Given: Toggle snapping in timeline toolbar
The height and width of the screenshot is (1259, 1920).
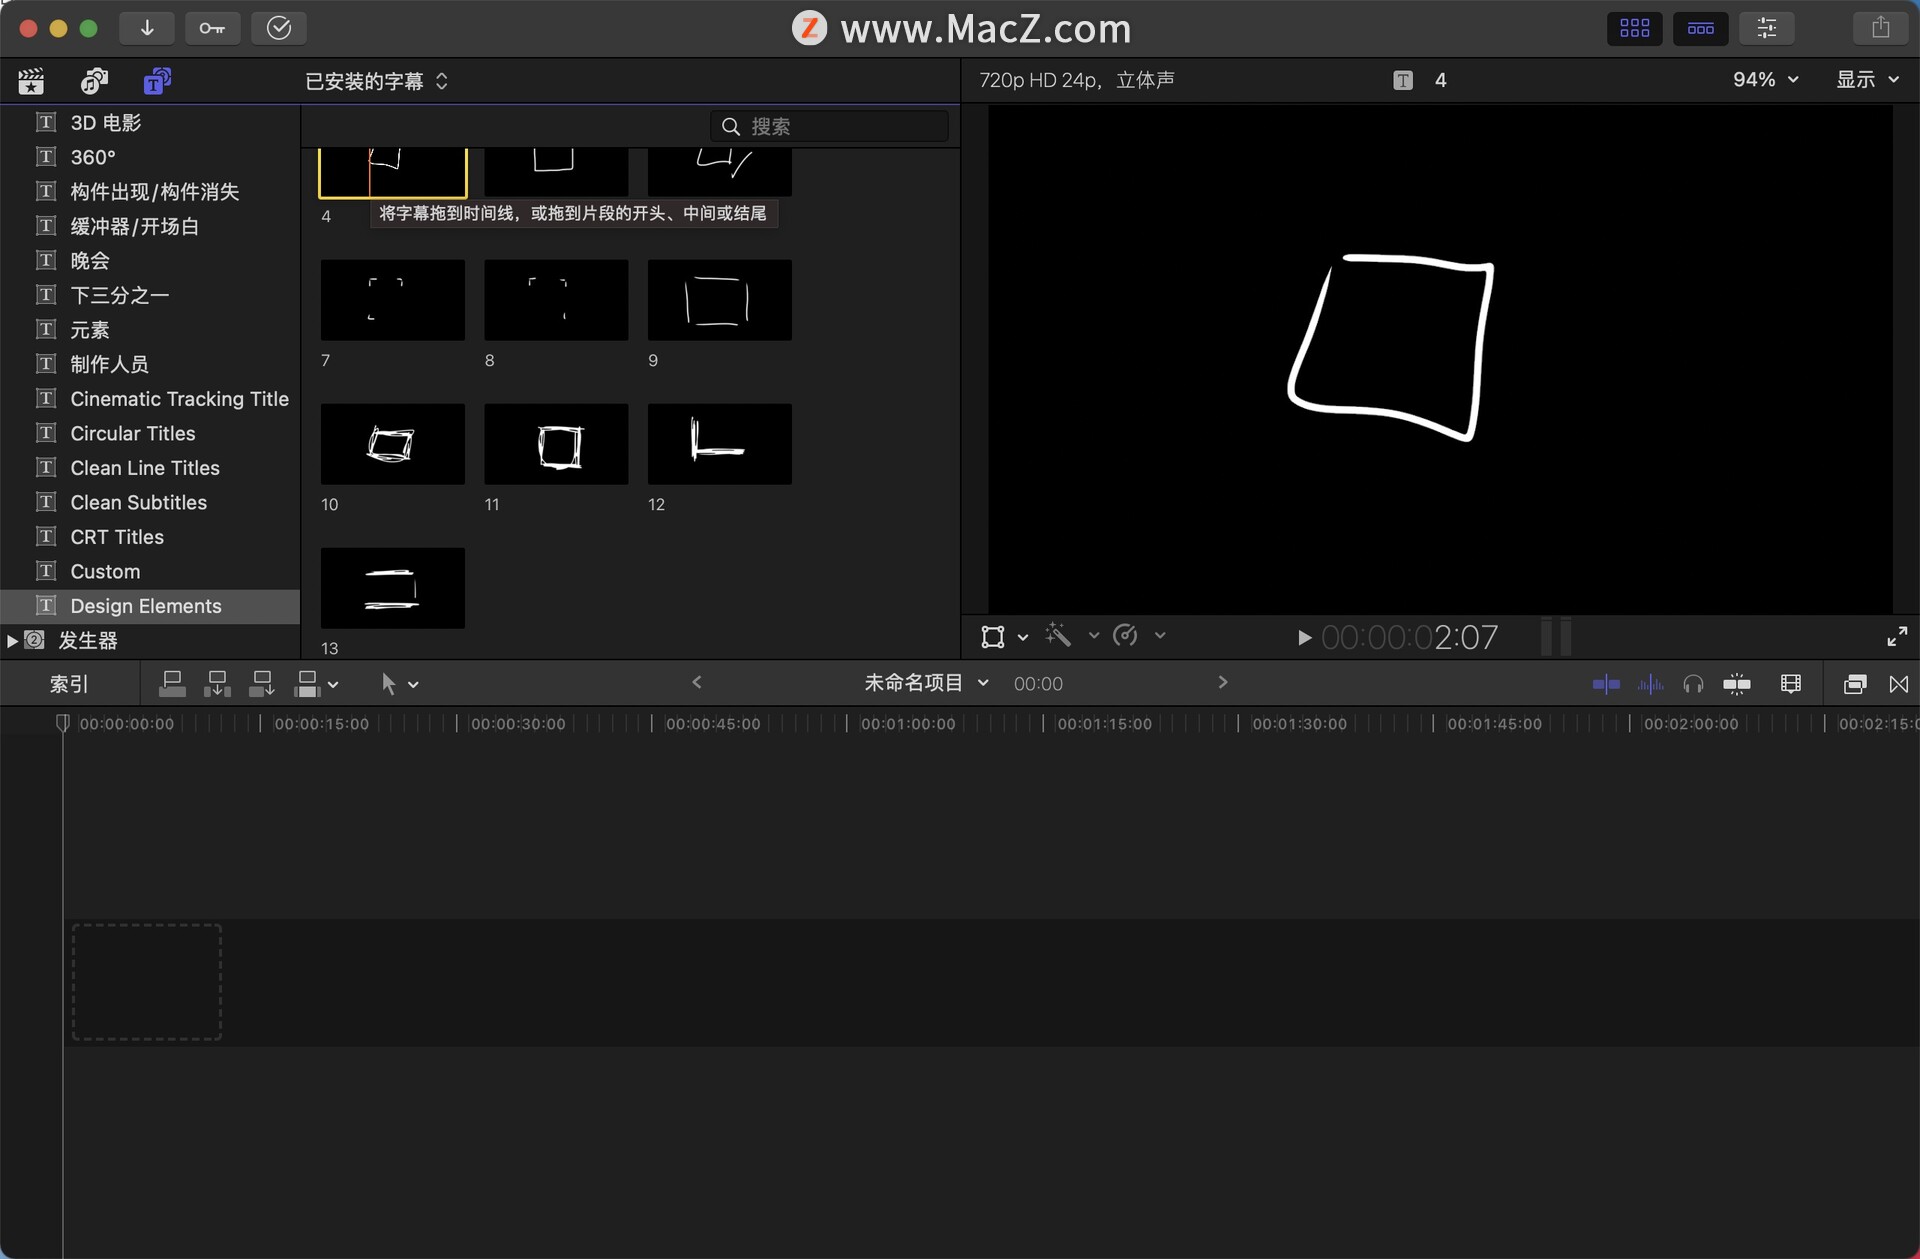Looking at the screenshot, I should click(1737, 684).
